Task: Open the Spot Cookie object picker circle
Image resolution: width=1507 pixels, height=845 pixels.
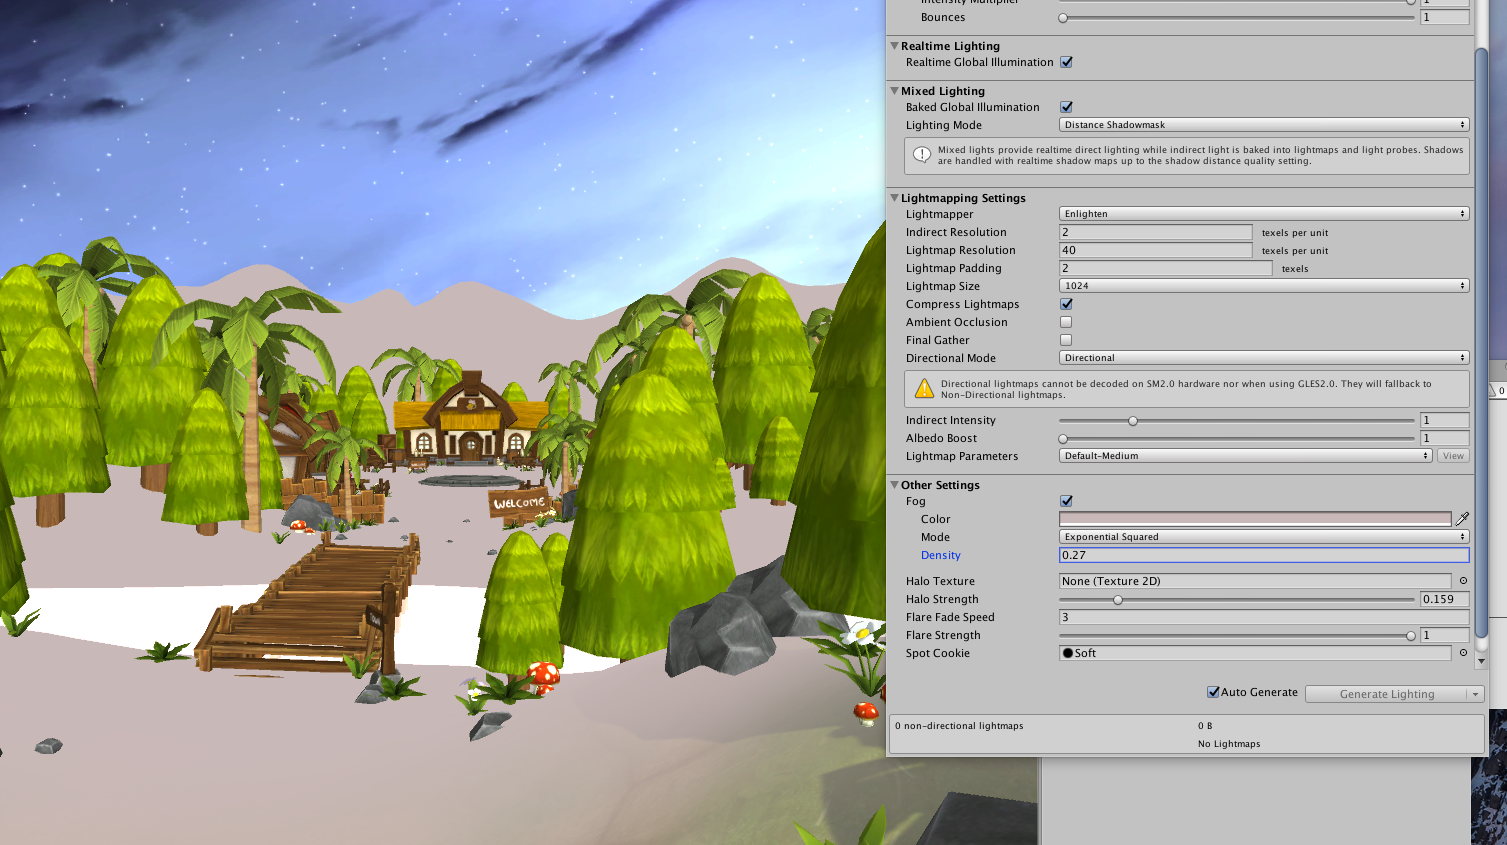Action: (x=1463, y=653)
